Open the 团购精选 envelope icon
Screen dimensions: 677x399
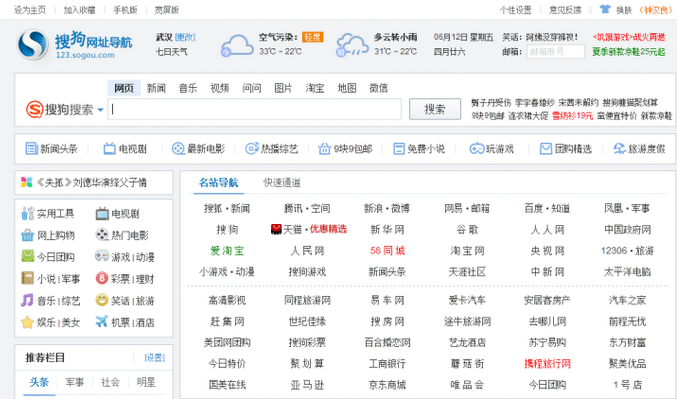[x=546, y=149]
